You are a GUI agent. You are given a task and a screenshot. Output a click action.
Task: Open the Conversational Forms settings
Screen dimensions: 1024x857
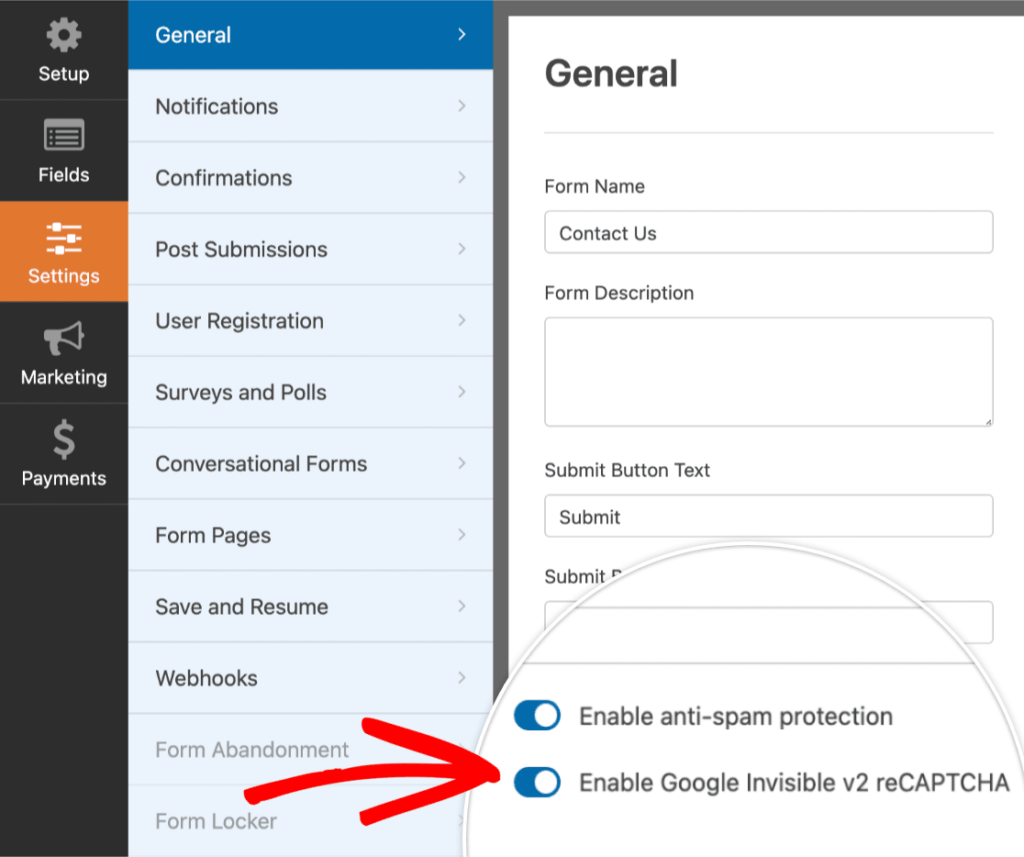[260, 464]
